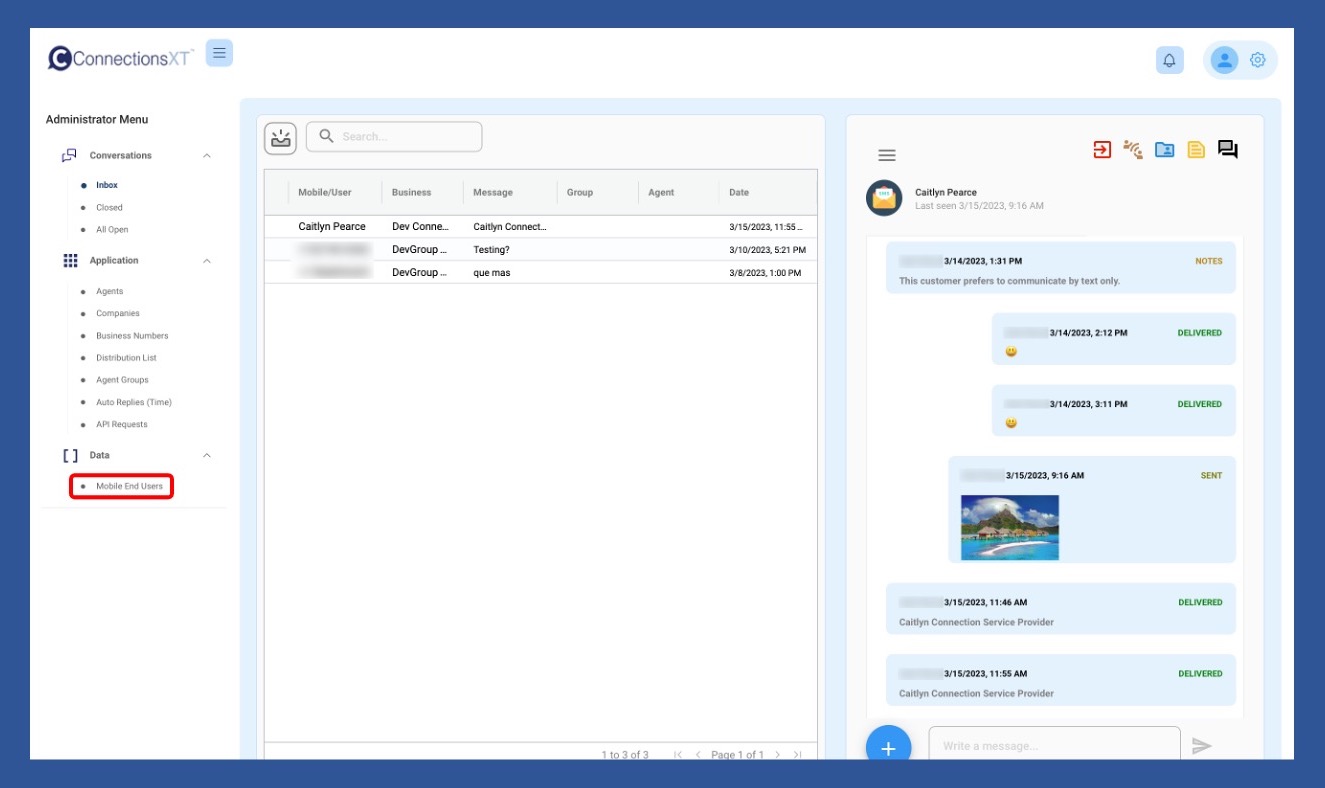The width and height of the screenshot is (1325, 788).
Task: Click the settings gear icon
Action: (x=1258, y=60)
